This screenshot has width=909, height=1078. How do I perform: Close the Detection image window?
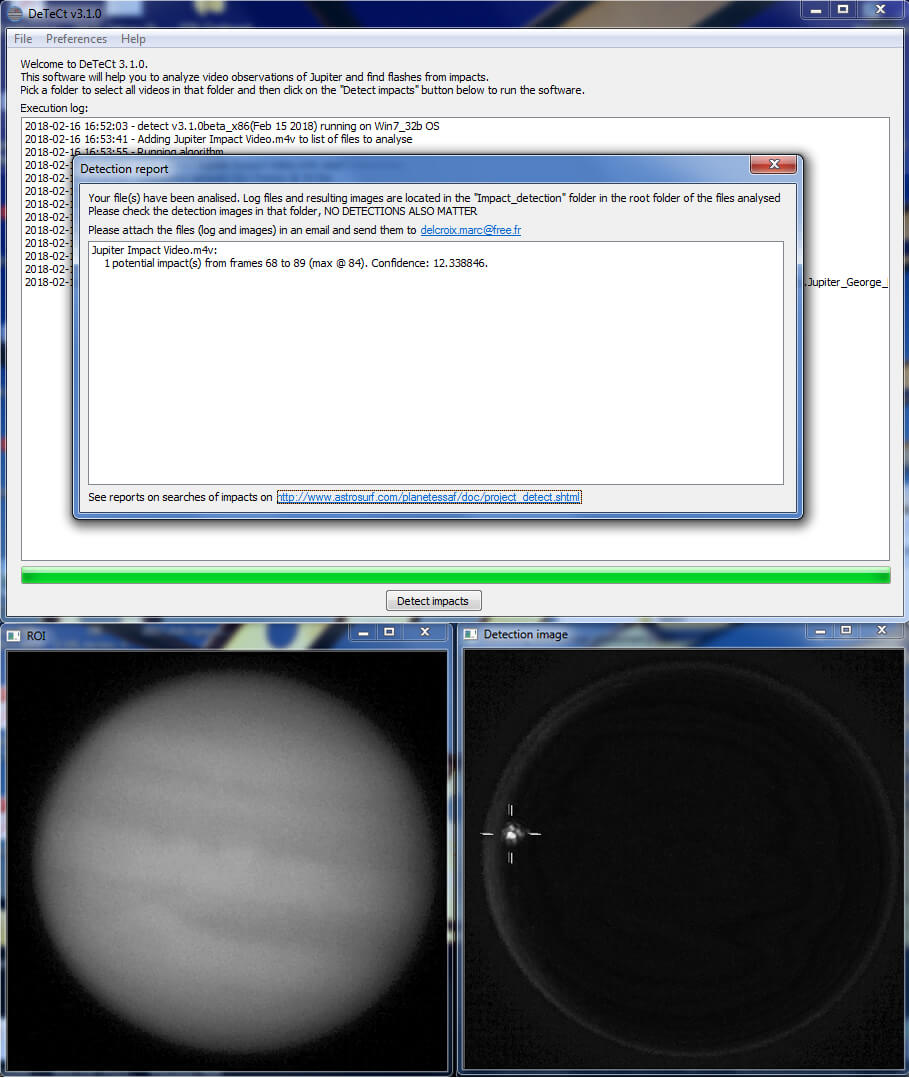(x=881, y=631)
